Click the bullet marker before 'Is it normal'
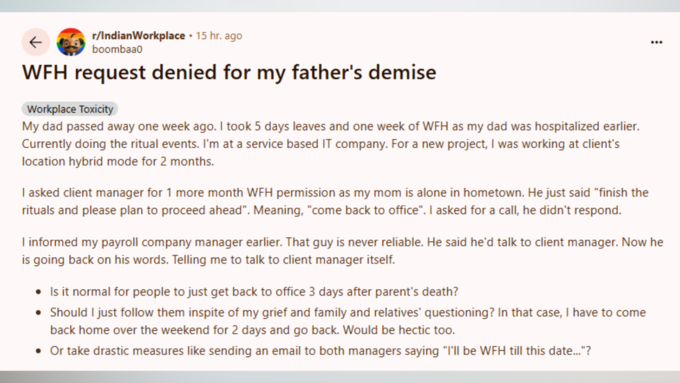 (x=39, y=292)
